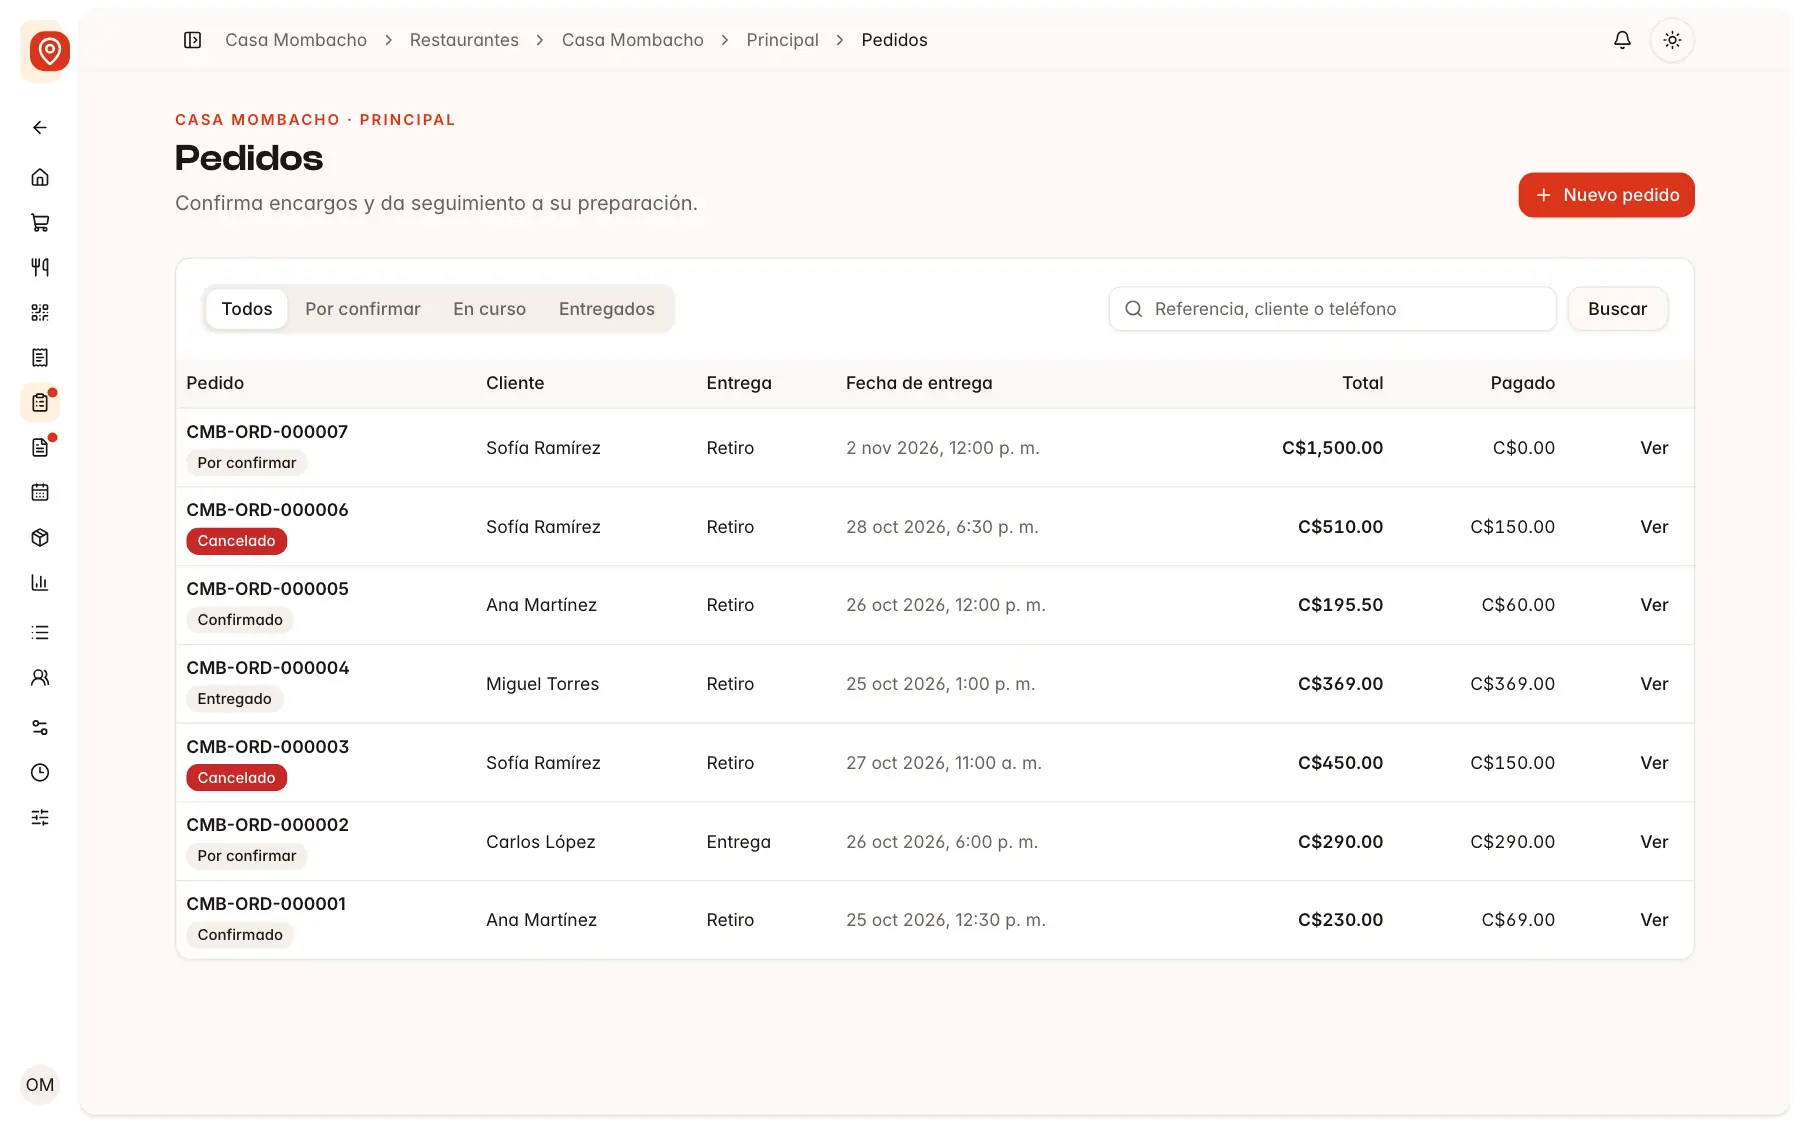The image size is (1800, 1125).
Task: Open the QR code sidebar icon
Action: click(40, 312)
